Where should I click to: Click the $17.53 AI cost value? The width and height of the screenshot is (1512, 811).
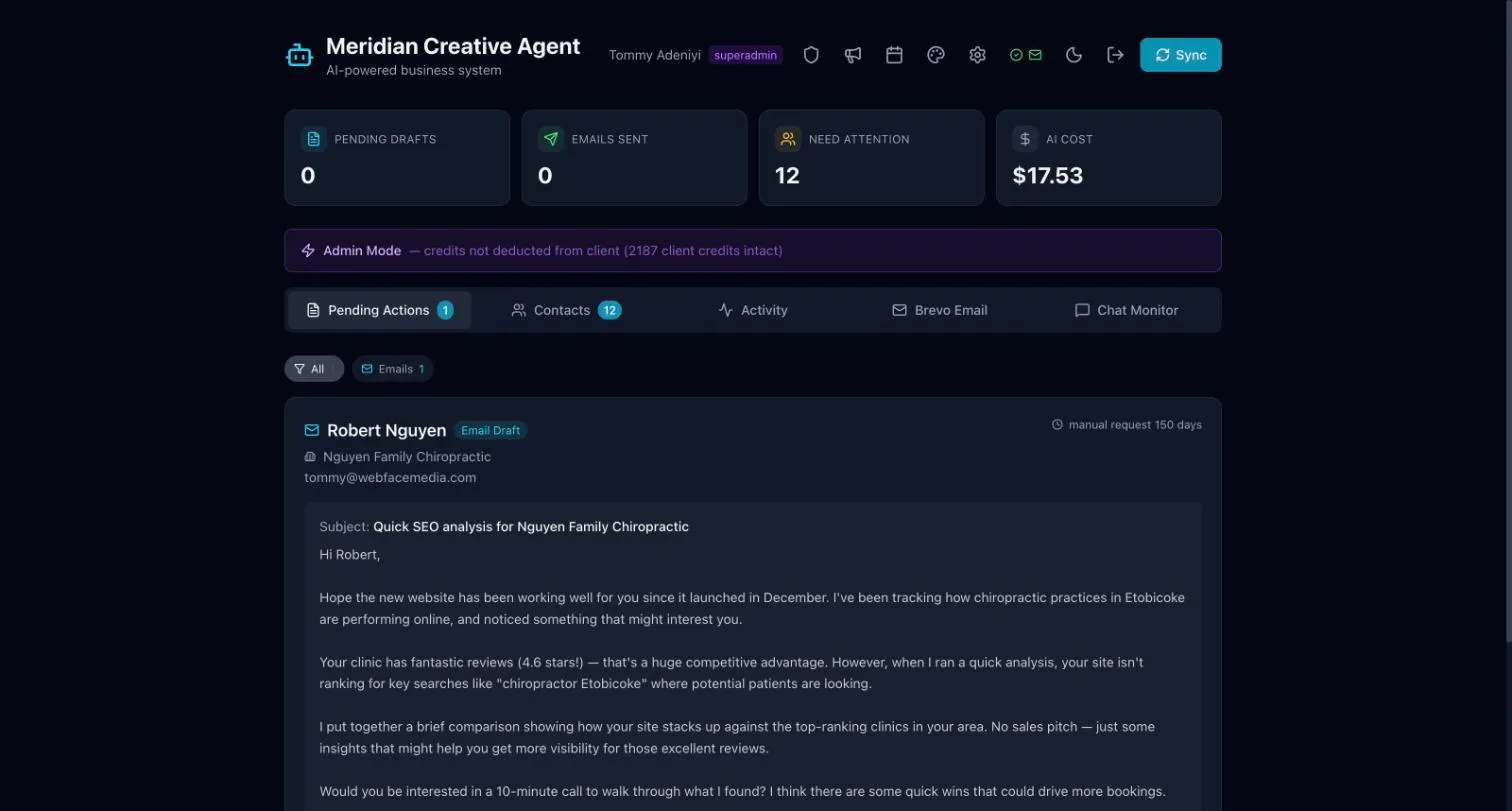[1048, 176]
